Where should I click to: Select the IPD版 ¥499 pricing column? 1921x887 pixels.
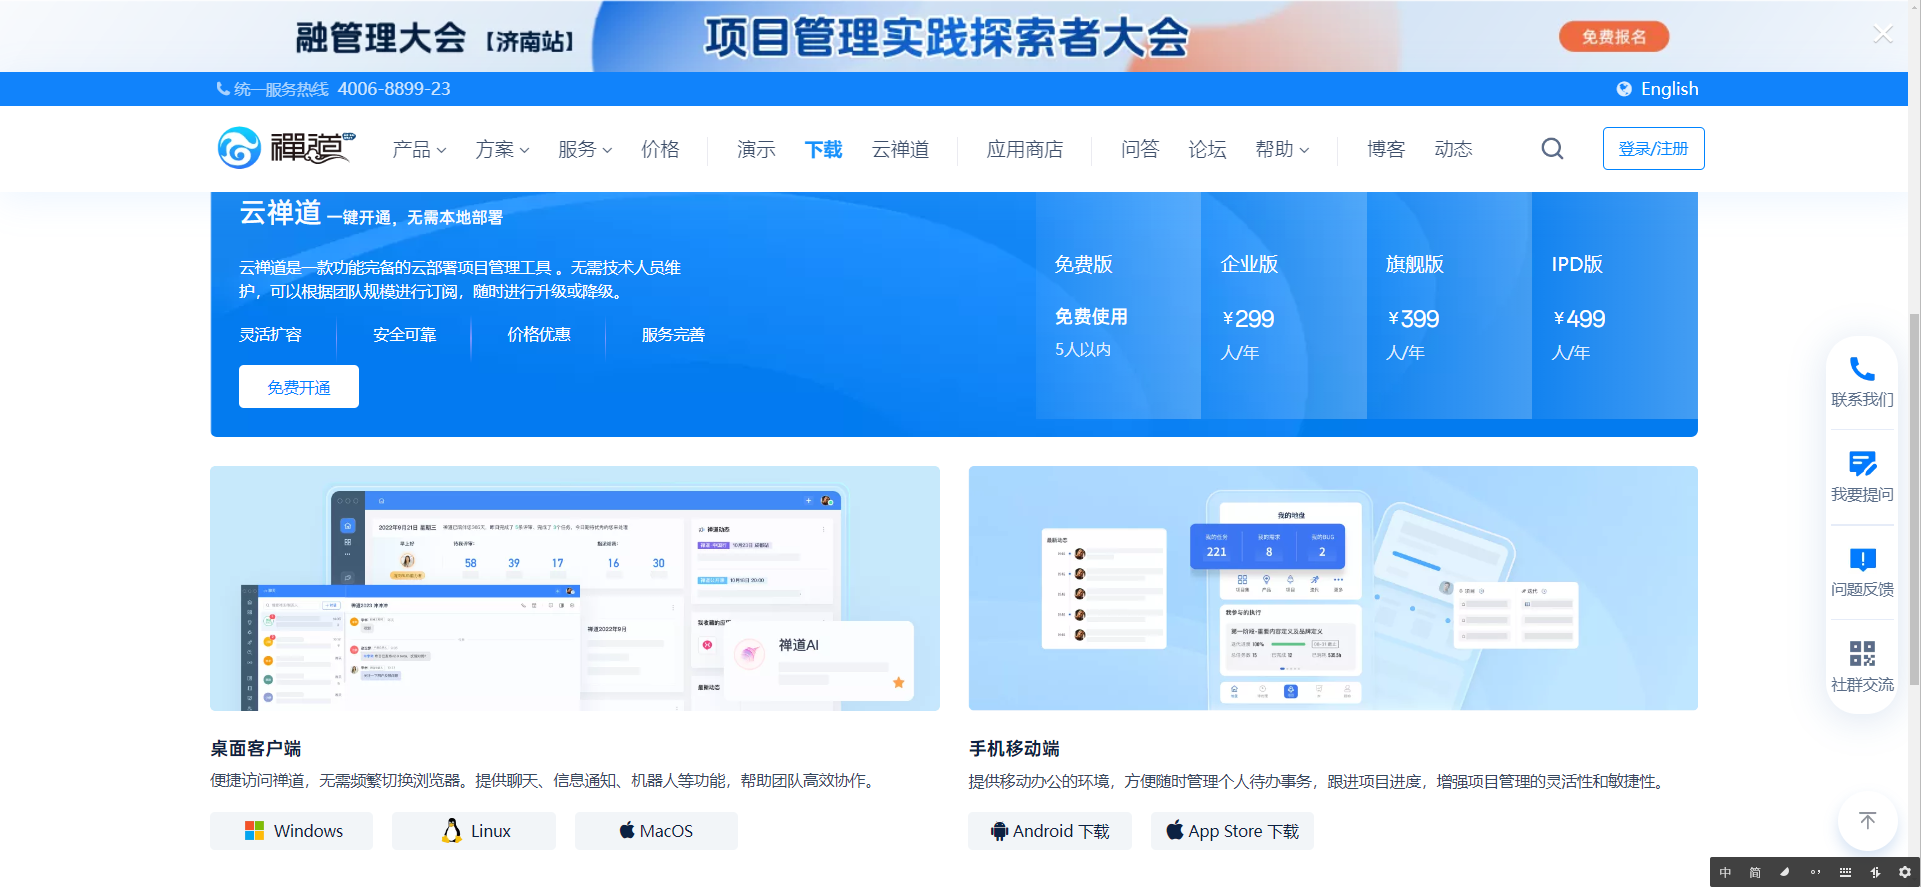(1615, 305)
